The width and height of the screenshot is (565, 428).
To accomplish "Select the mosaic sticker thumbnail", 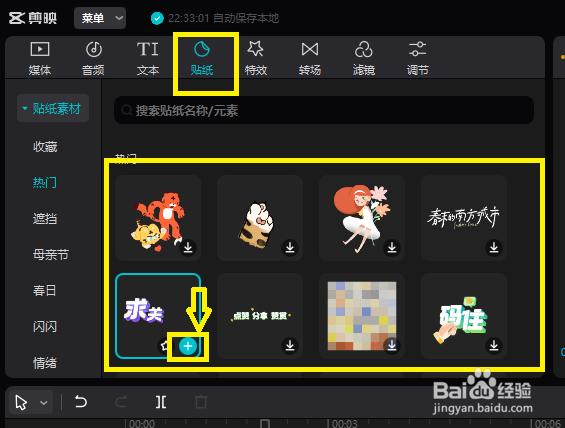I will [x=362, y=316].
